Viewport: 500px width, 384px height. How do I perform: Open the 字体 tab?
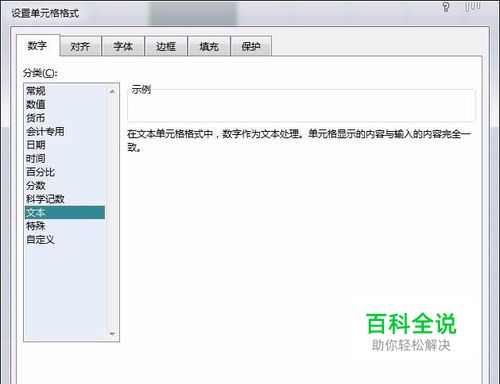pyautogui.click(x=123, y=46)
